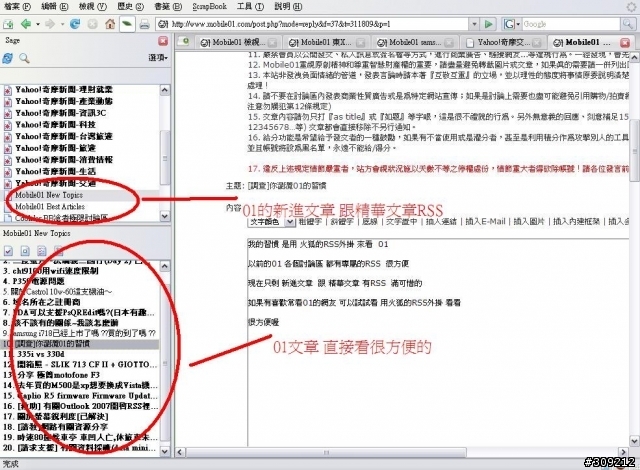Image resolution: width=640 pixels, height=470 pixels.
Task: Open the 檢視 (V) menu
Action: 92,7
